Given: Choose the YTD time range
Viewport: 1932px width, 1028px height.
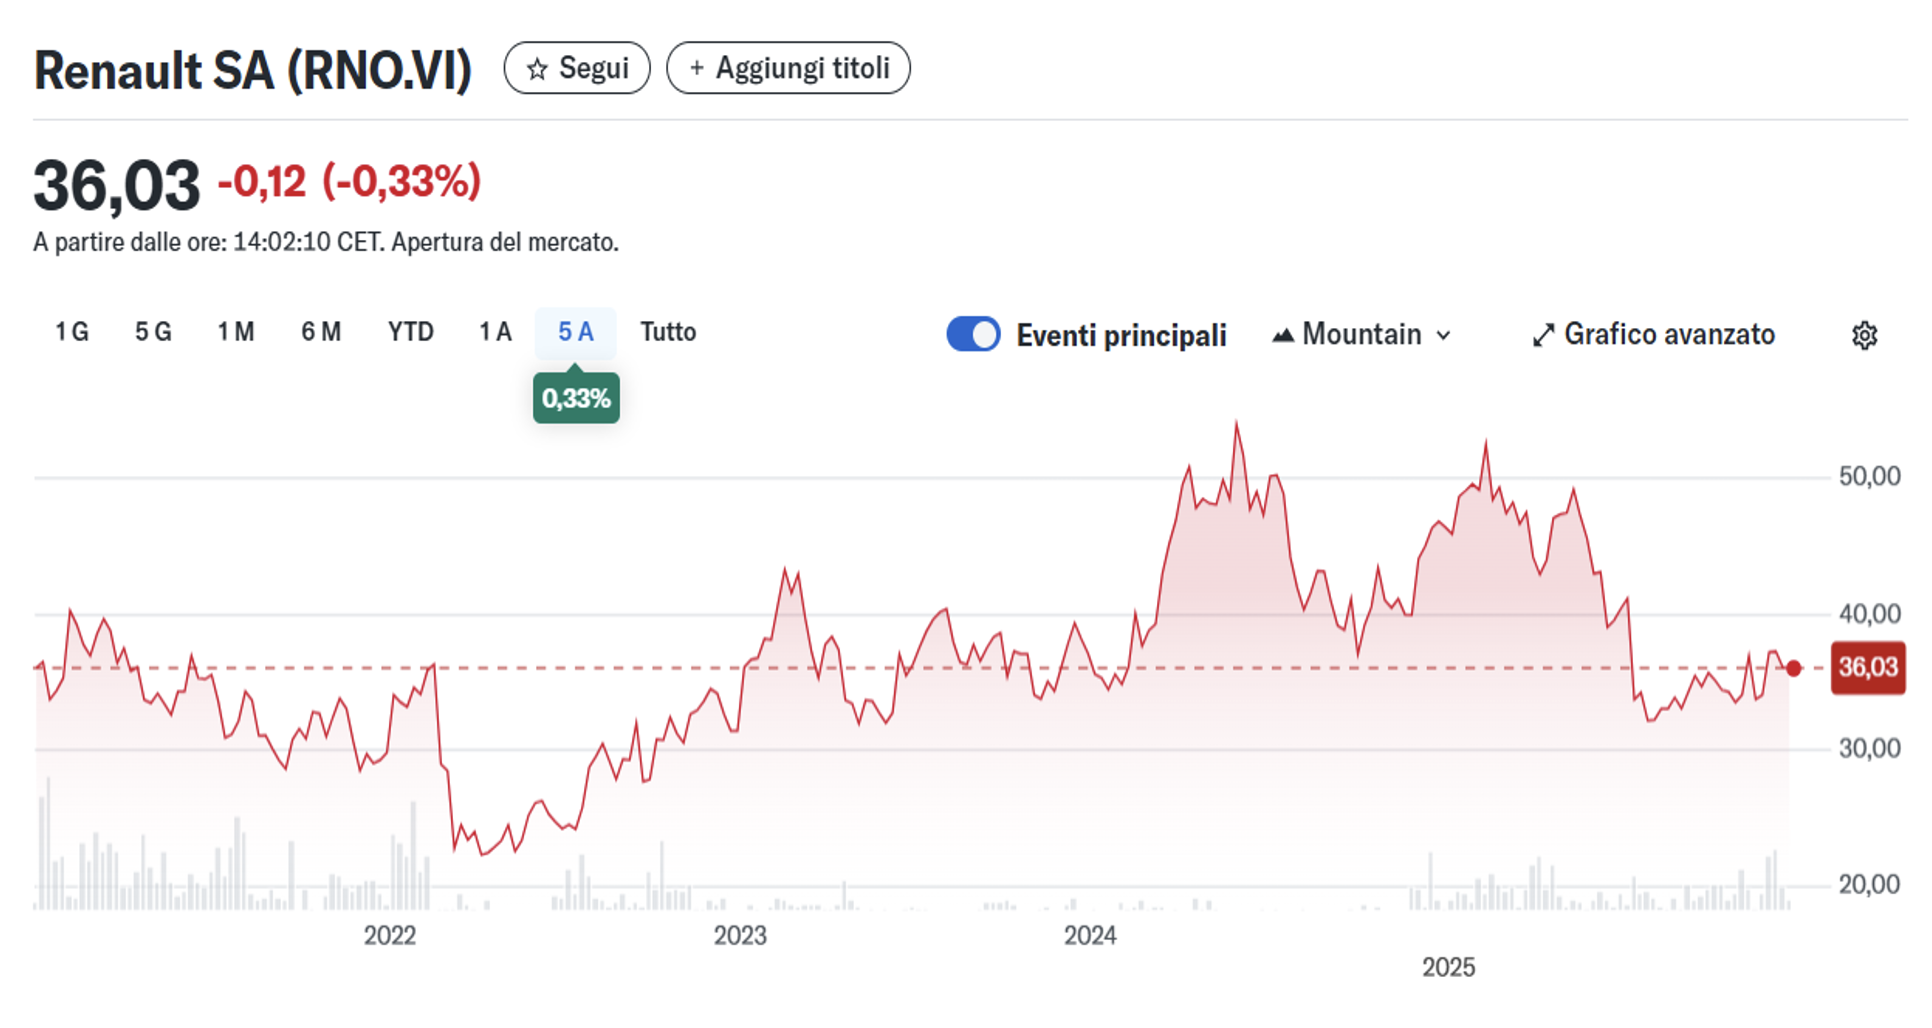Looking at the screenshot, I should (x=410, y=332).
